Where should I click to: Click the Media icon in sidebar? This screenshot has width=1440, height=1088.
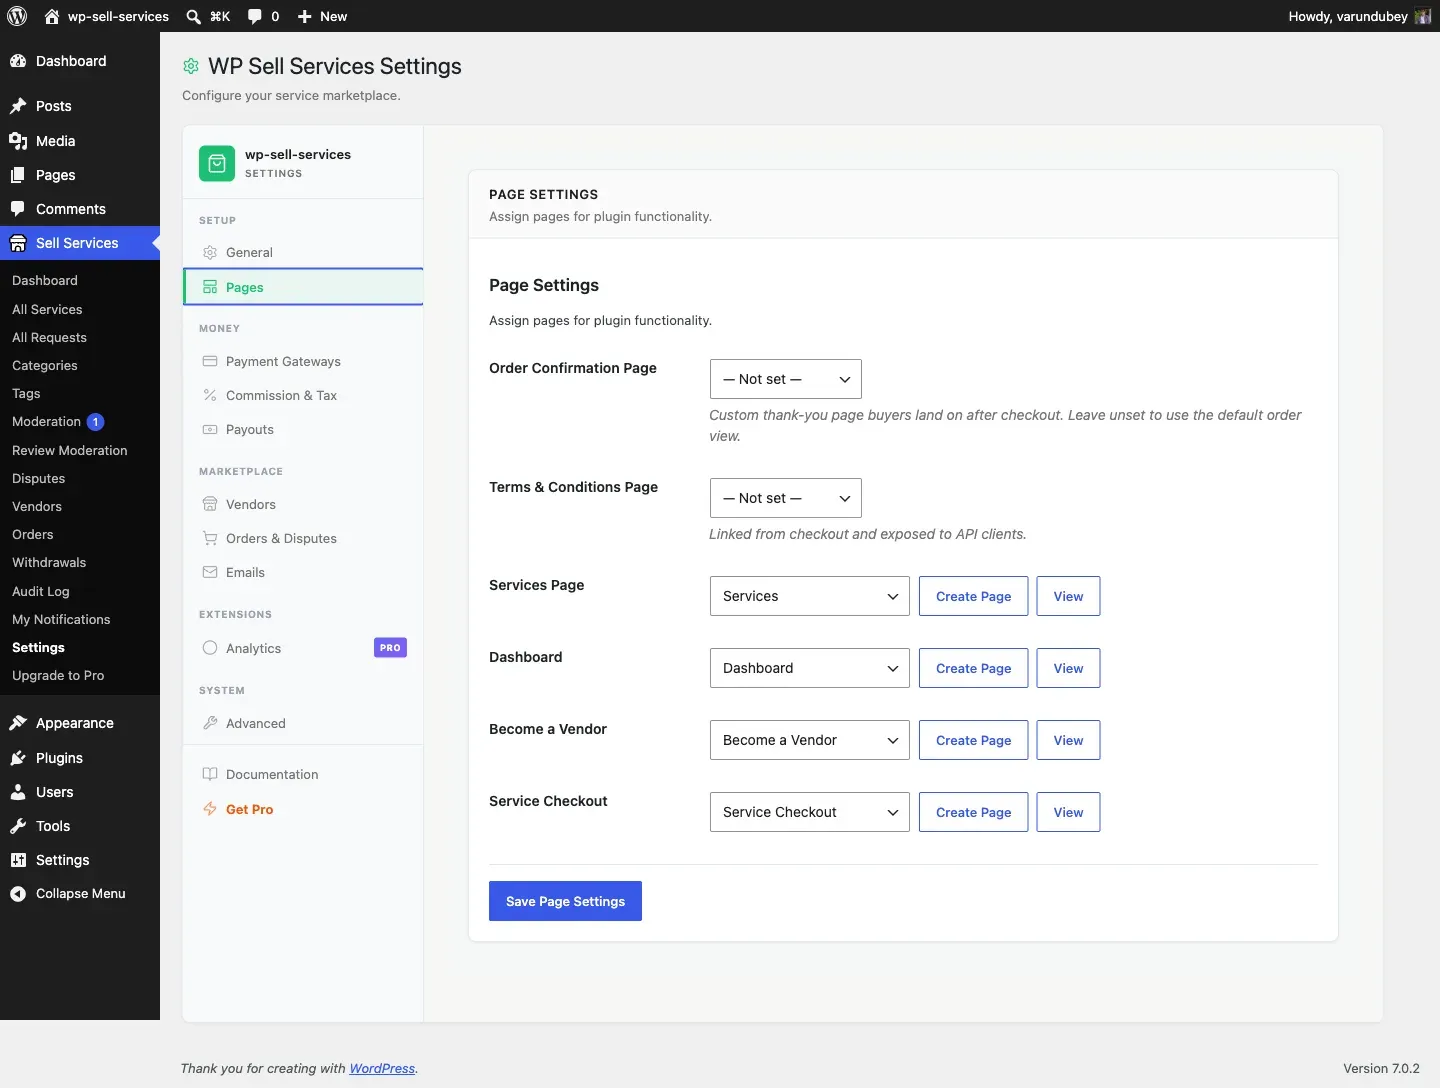[x=18, y=141]
